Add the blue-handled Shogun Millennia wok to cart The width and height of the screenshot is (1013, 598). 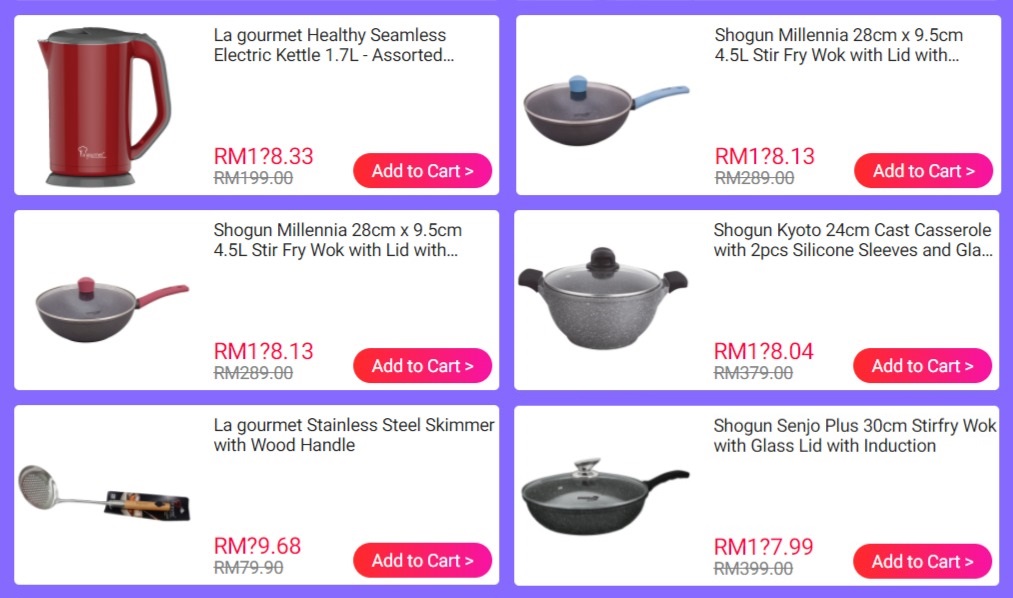click(923, 170)
